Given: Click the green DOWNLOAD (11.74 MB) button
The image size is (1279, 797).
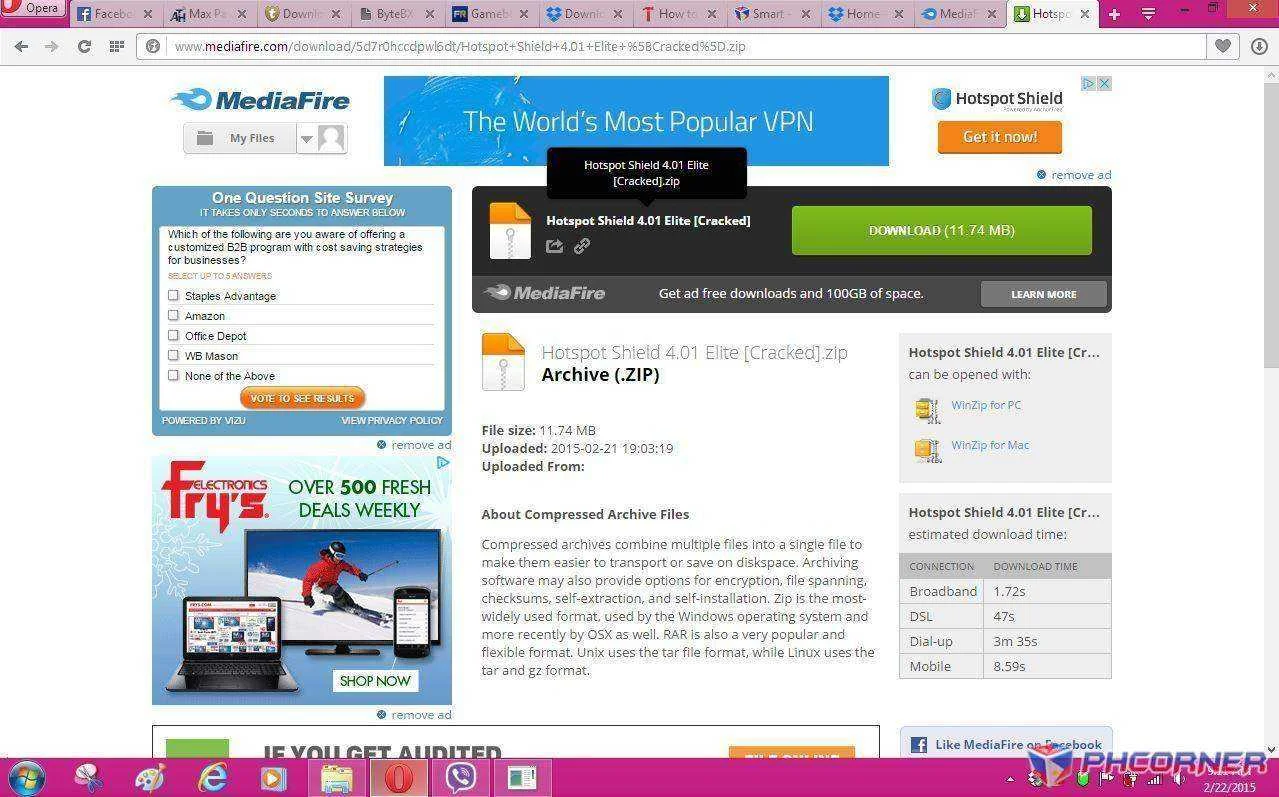Looking at the screenshot, I should coord(941,230).
